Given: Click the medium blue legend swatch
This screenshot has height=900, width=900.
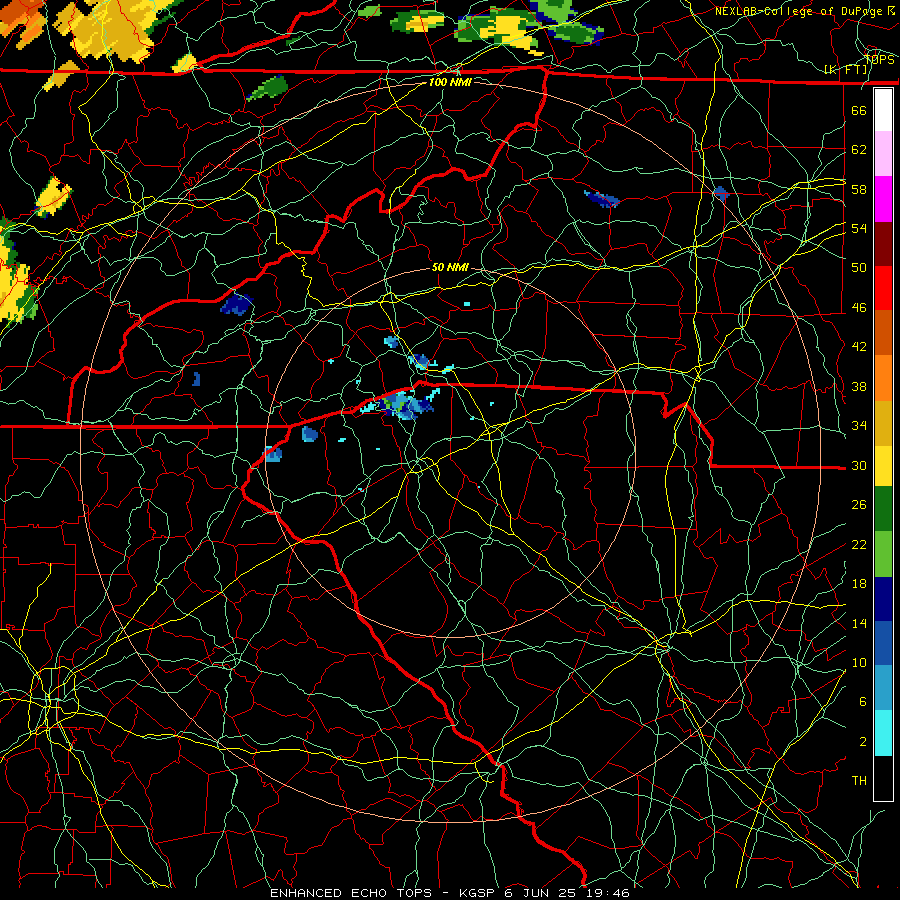Looking at the screenshot, I should (x=883, y=643).
